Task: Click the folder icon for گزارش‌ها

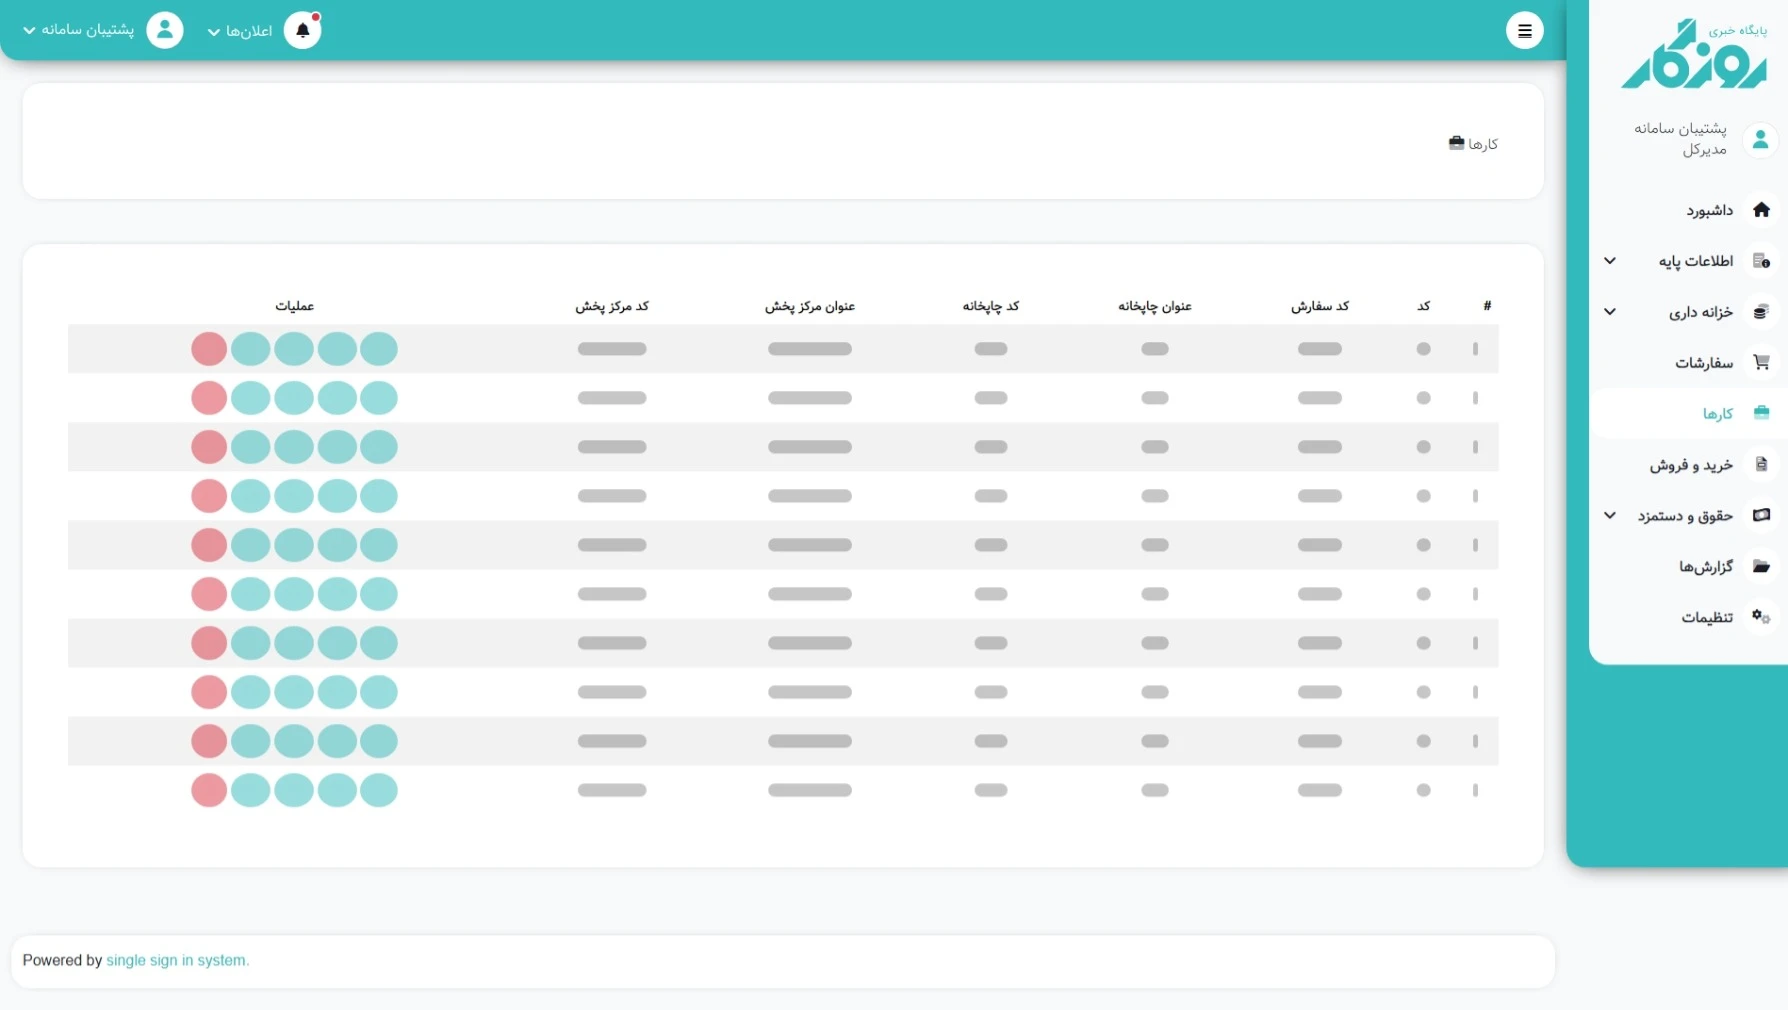Action: (1761, 567)
